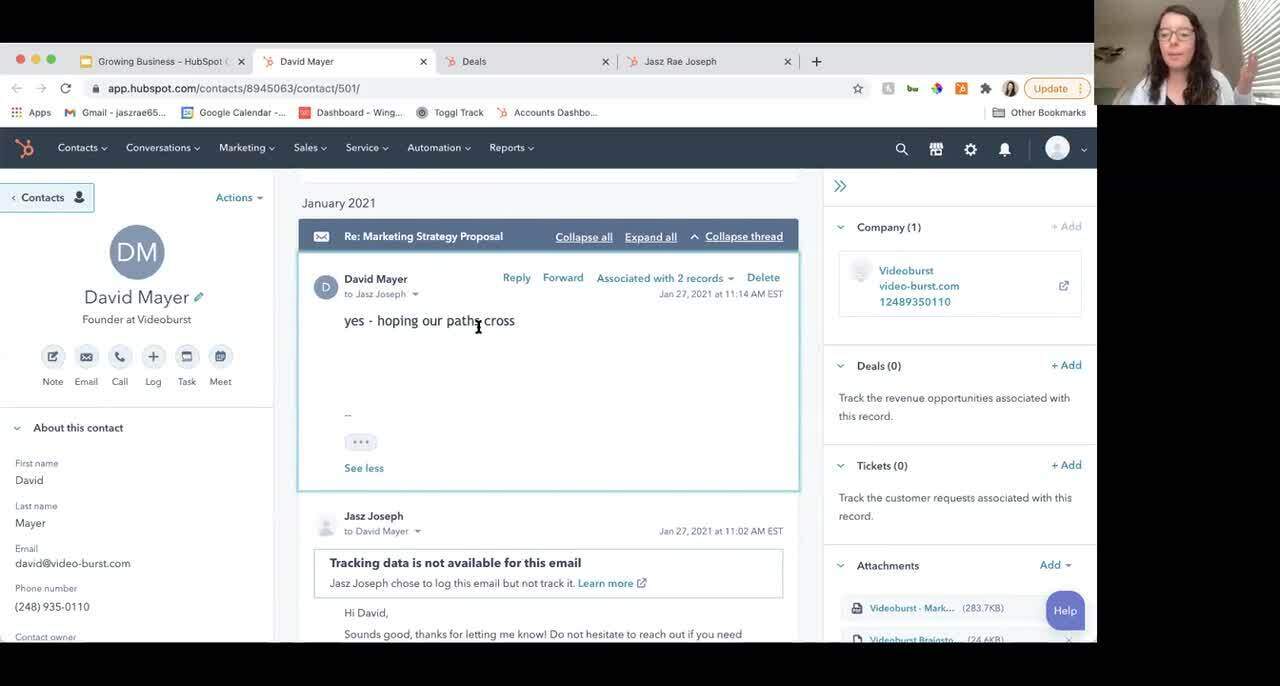Open the Service navigation menu
Image resolution: width=1280 pixels, height=686 pixels.
(x=368, y=148)
